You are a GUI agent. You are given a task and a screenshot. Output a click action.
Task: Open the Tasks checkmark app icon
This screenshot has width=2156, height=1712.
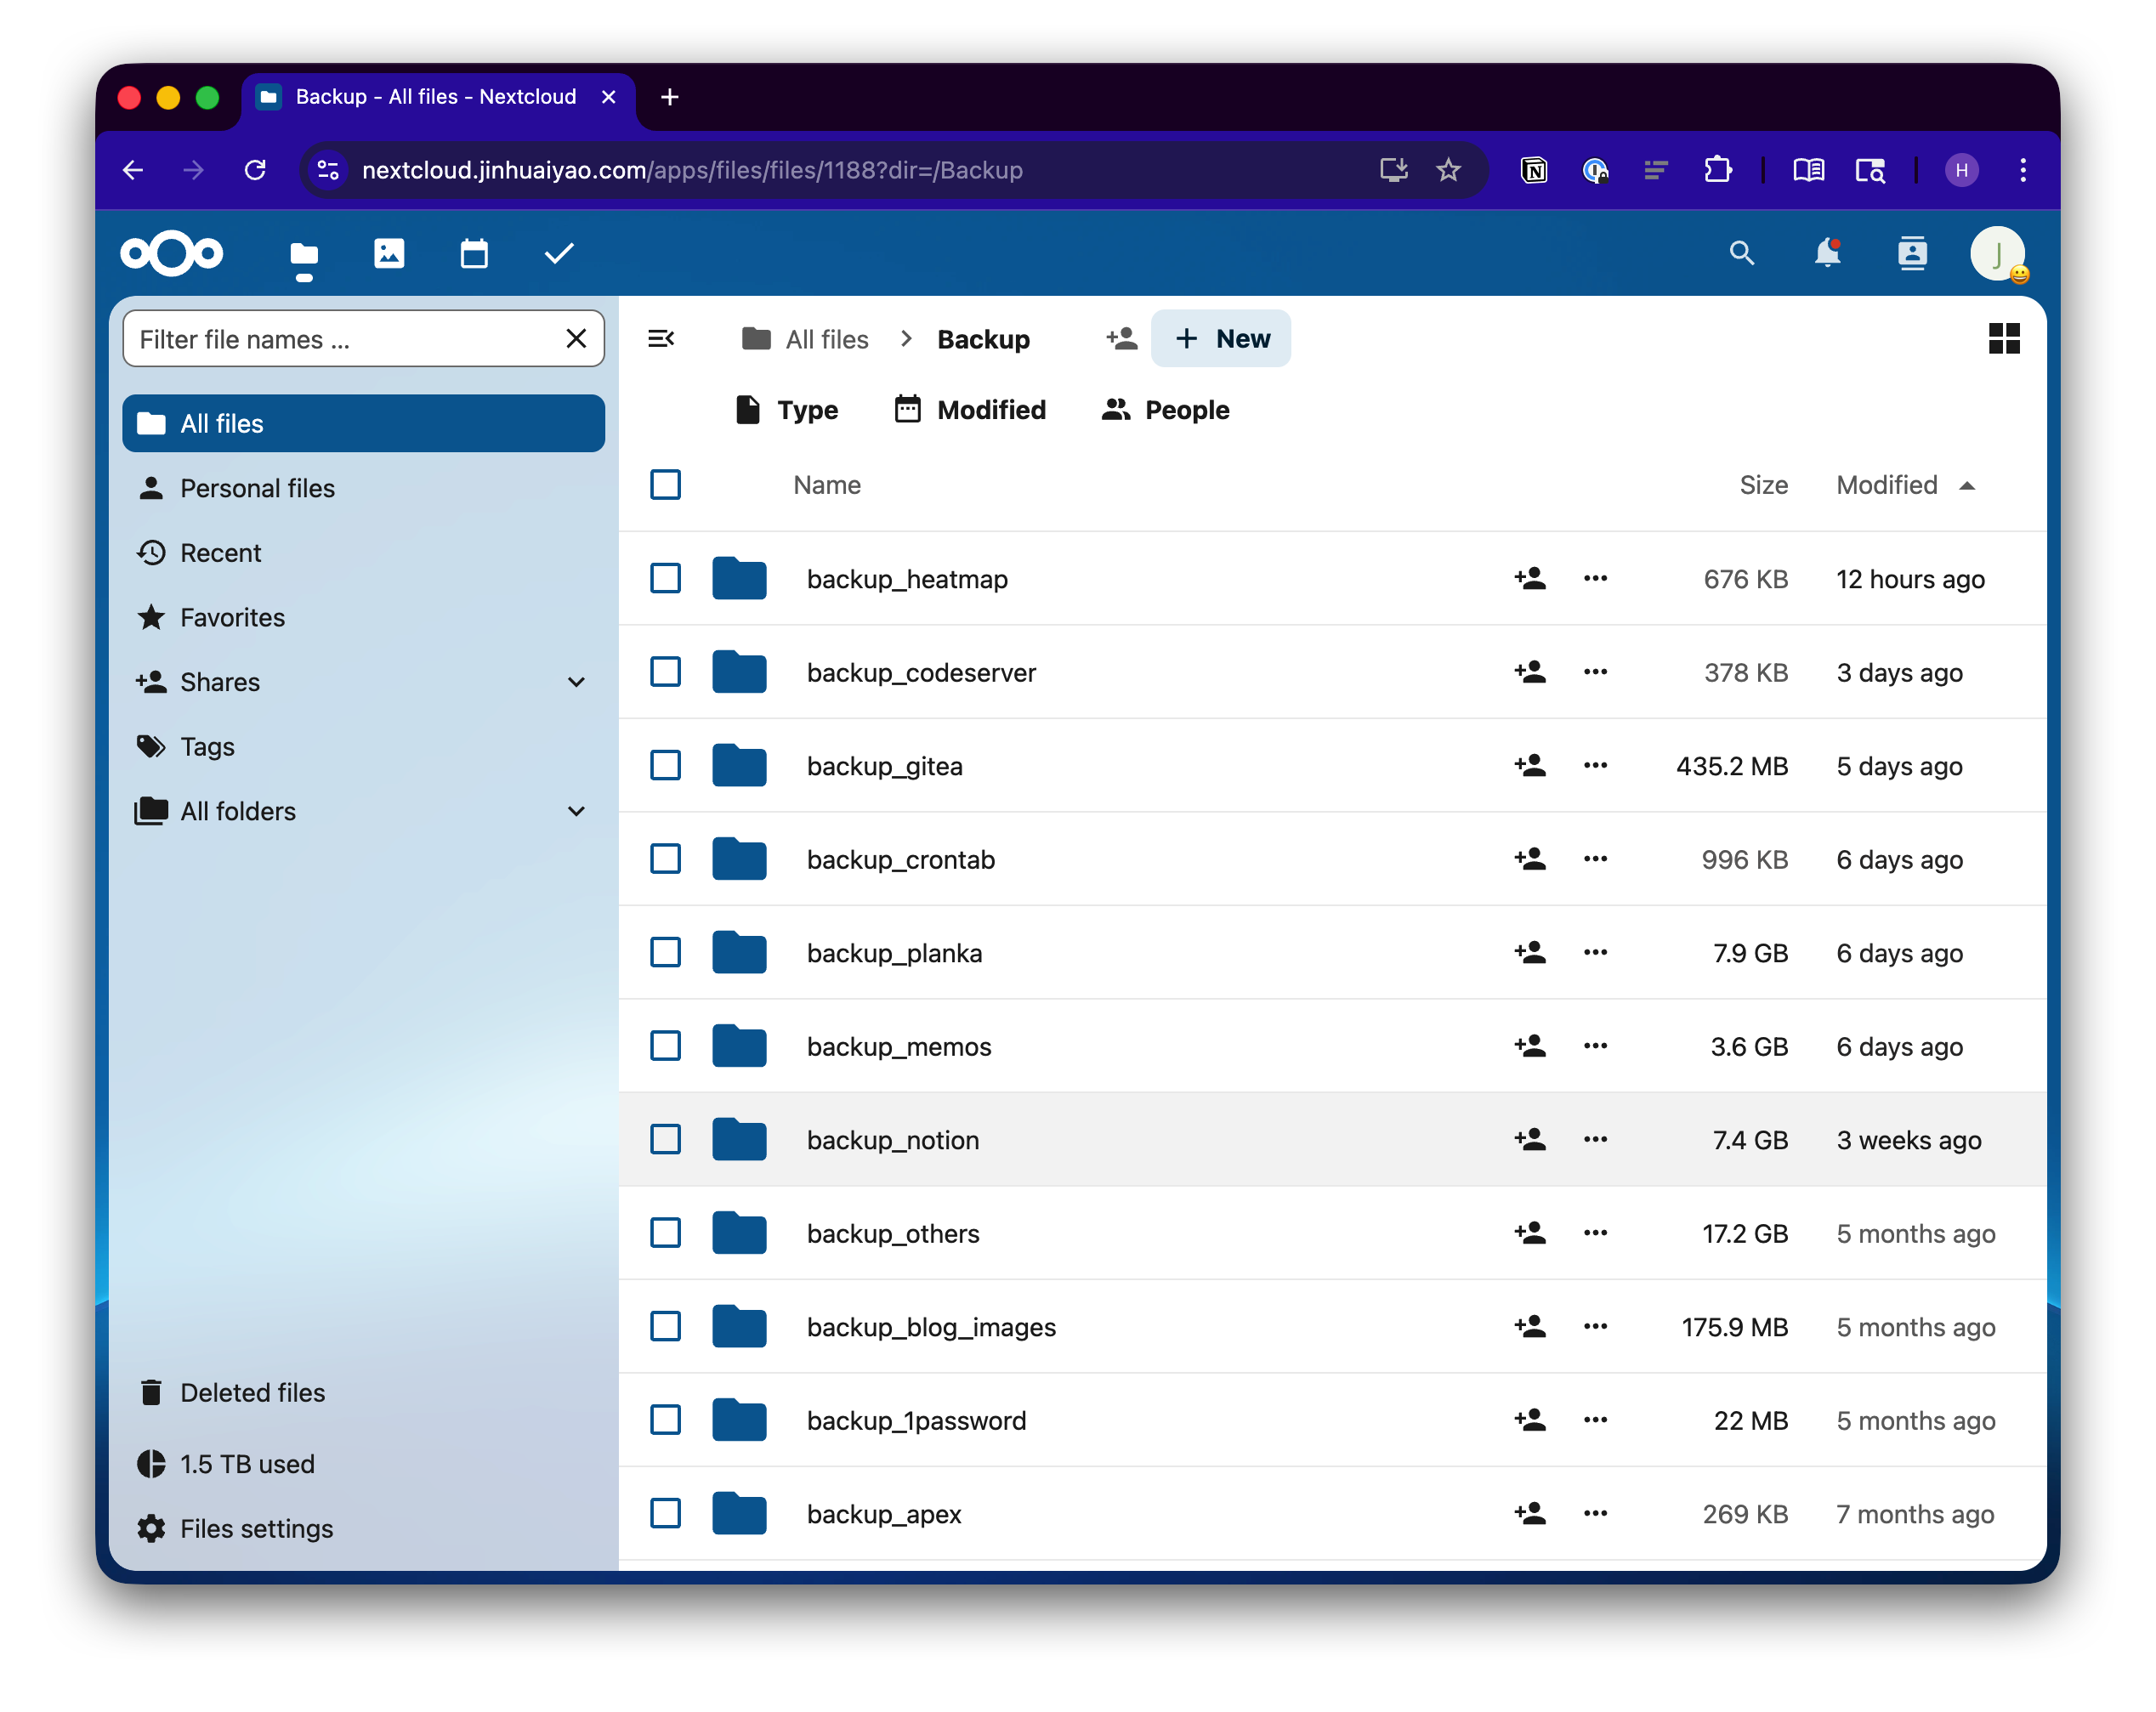point(559,254)
